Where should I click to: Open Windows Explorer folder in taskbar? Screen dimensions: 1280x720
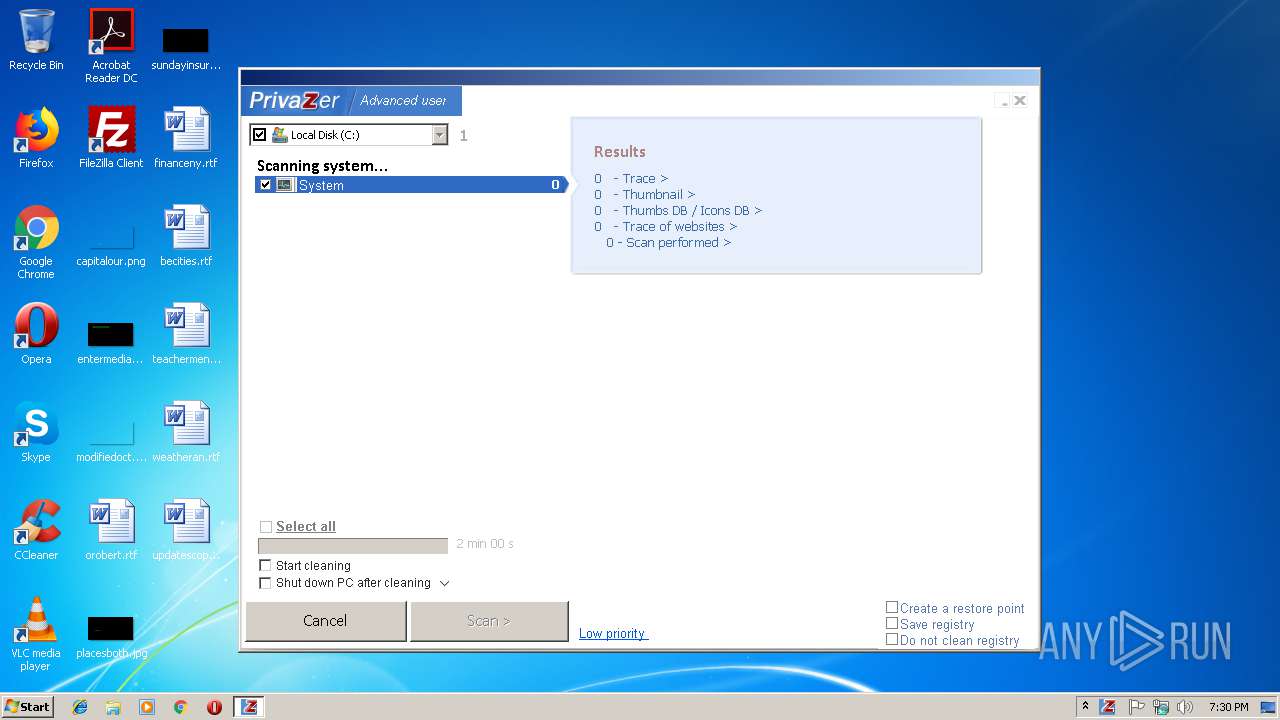pyautogui.click(x=113, y=707)
